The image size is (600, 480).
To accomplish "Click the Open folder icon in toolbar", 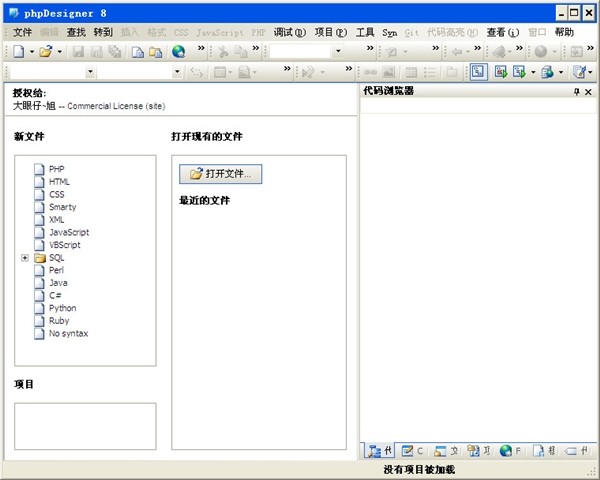I will click(x=46, y=51).
